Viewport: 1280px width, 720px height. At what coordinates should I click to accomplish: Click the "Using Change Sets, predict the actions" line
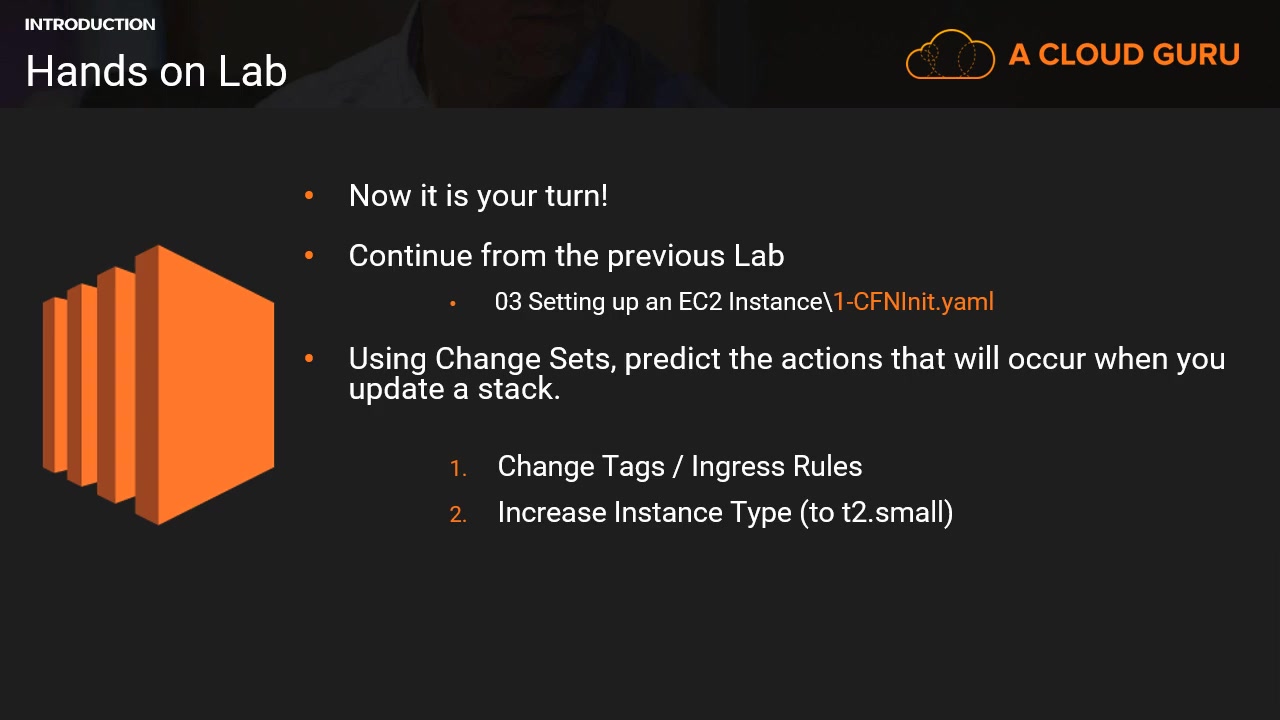(786, 359)
